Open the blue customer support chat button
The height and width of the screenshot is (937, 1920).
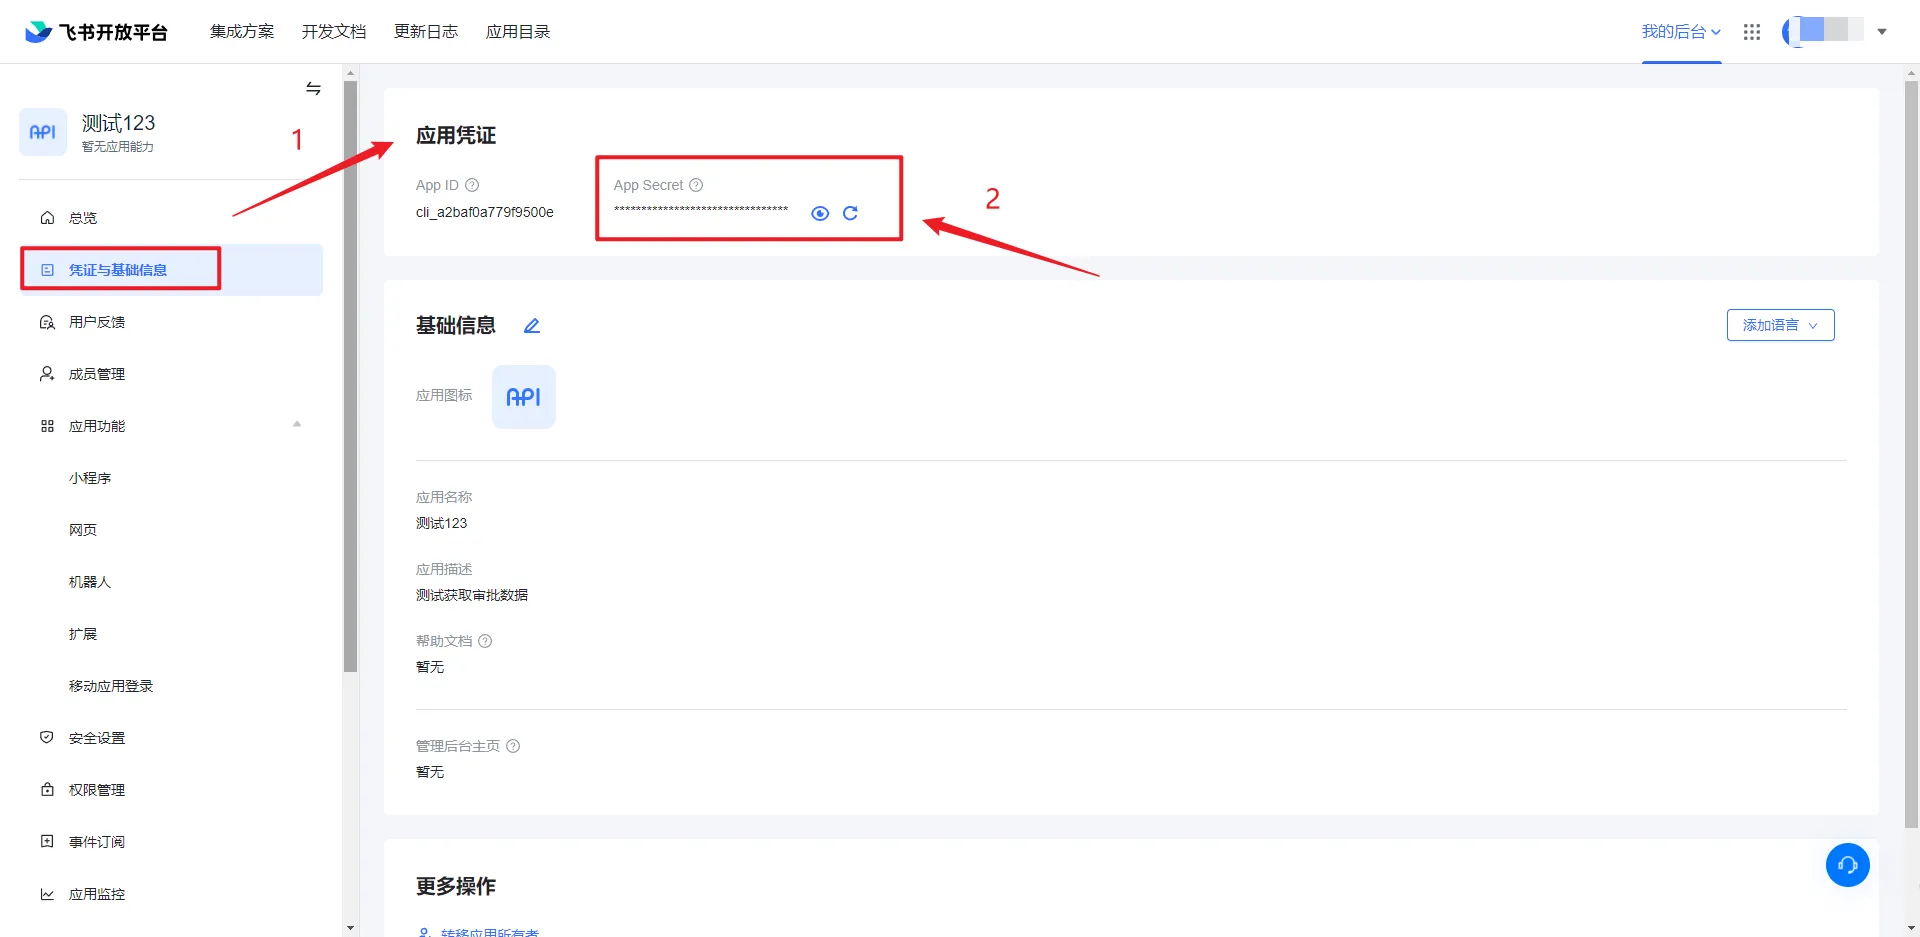click(x=1847, y=865)
